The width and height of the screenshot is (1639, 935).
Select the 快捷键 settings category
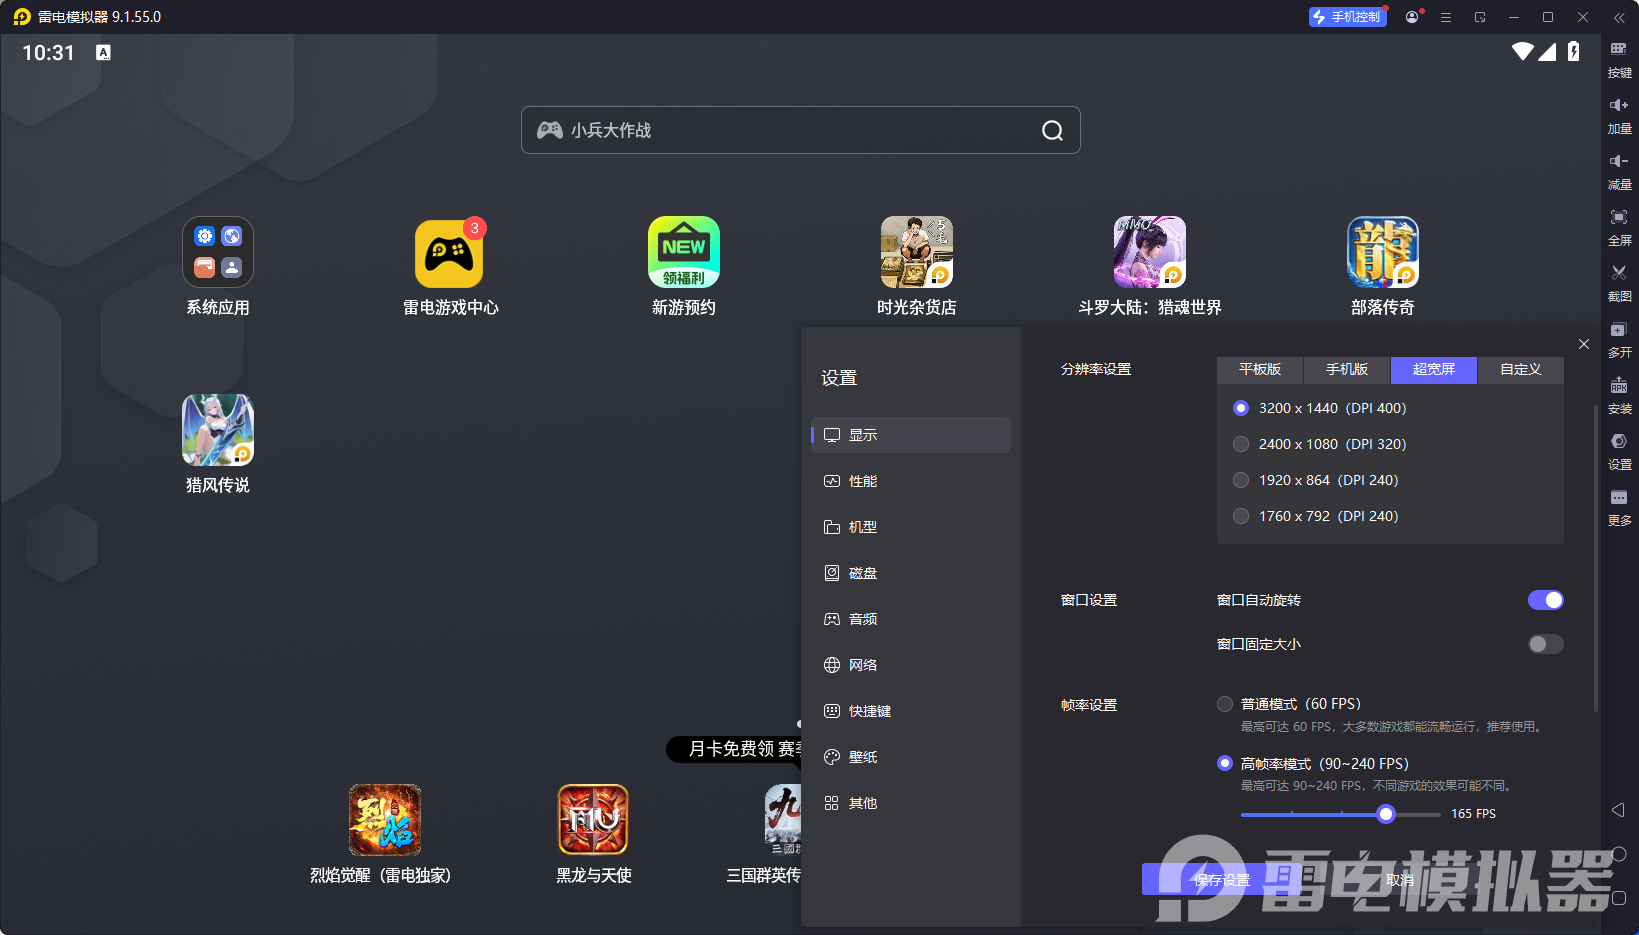(869, 710)
